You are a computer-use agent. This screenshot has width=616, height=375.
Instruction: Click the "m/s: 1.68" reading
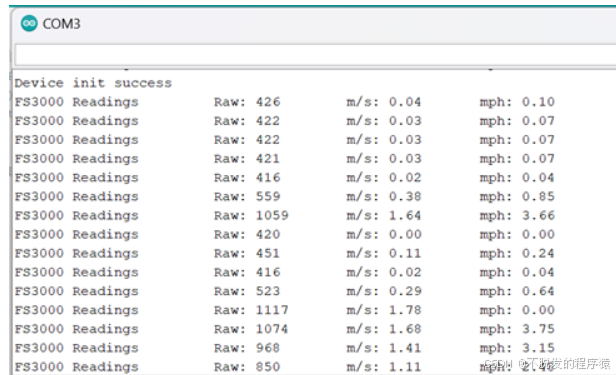(x=383, y=329)
